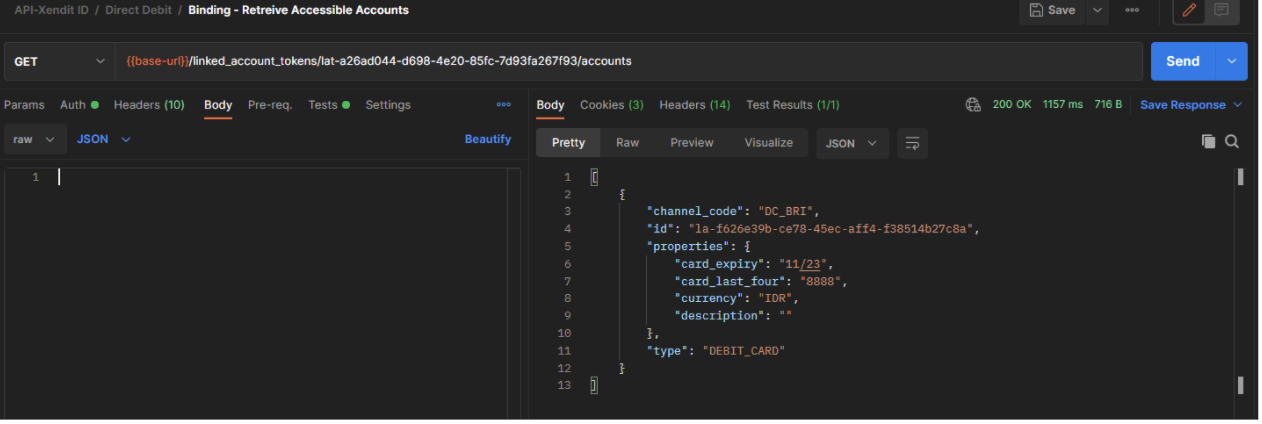Click the search response icon
The width and height of the screenshot is (1262, 424).
1232,142
